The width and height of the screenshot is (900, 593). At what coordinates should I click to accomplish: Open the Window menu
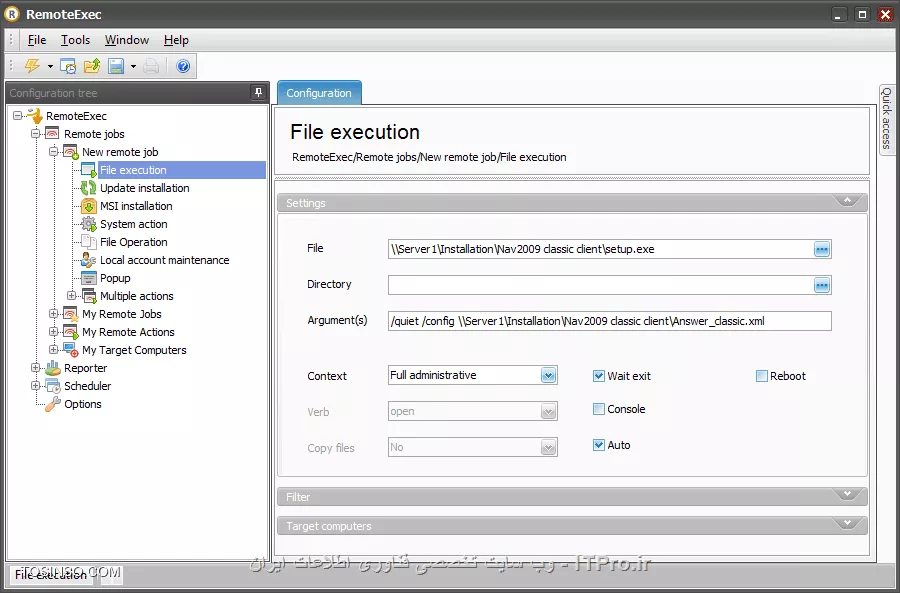click(127, 40)
